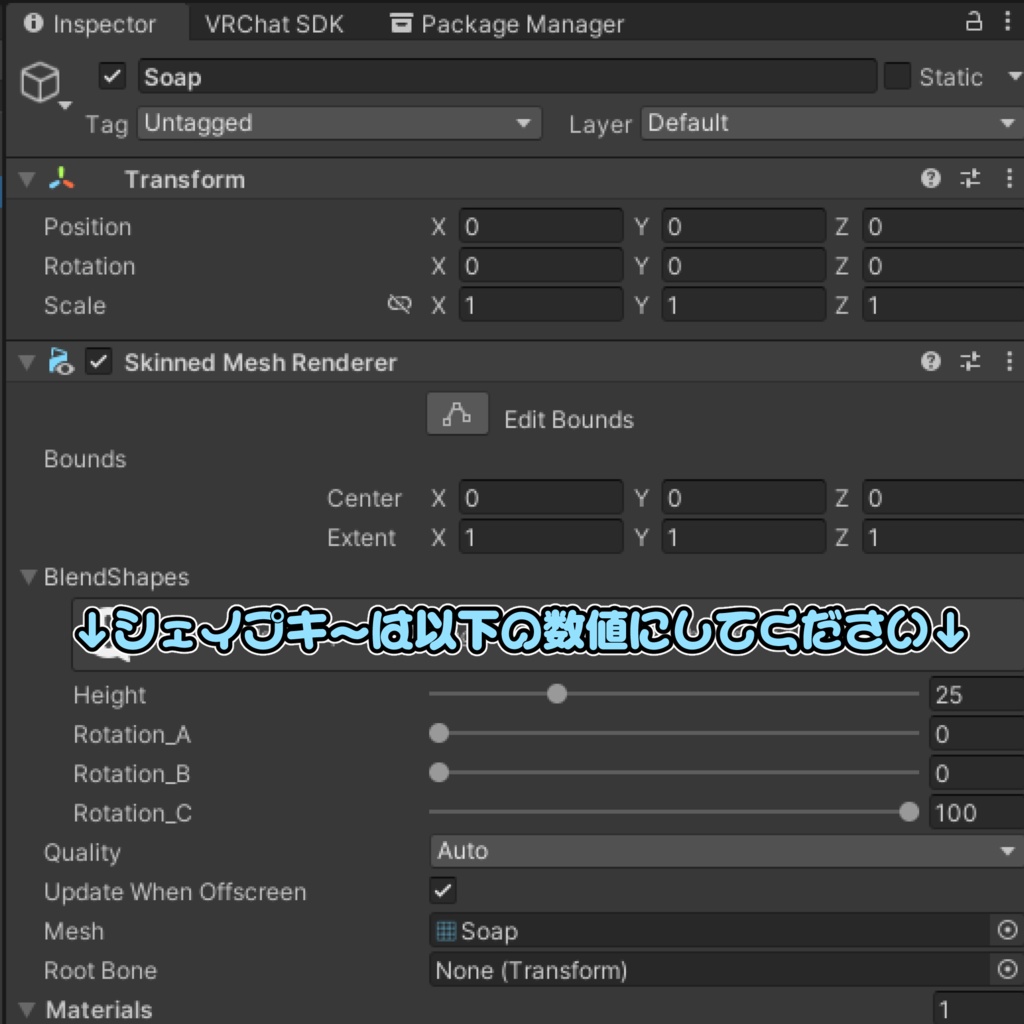Open Skinned Mesh Renderer help icon

coord(930,360)
